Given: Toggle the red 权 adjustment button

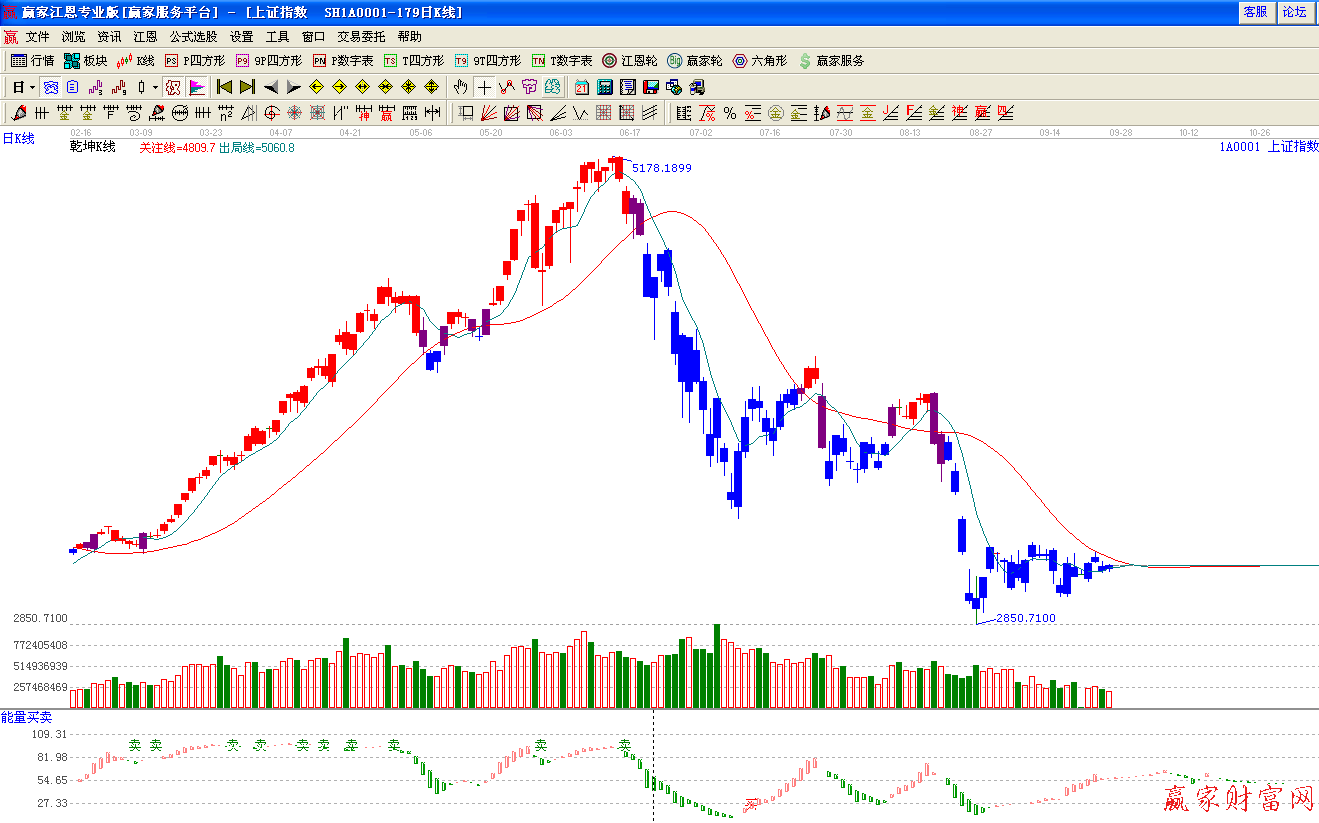Looking at the screenshot, I should pos(173,87).
